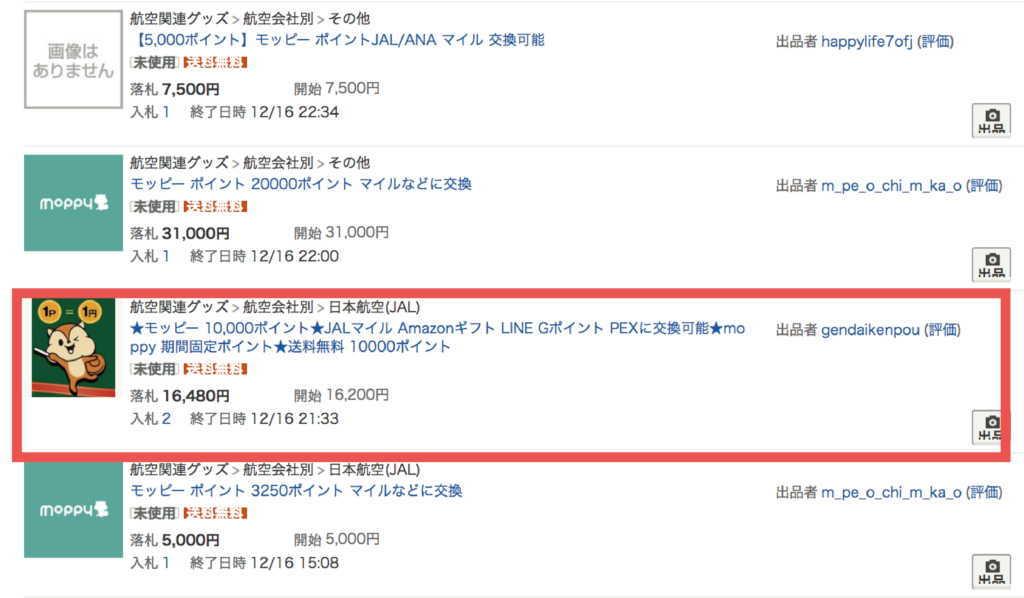
Task: Open the モッピー ポイント 3250ポイント listing title
Action: 296,490
